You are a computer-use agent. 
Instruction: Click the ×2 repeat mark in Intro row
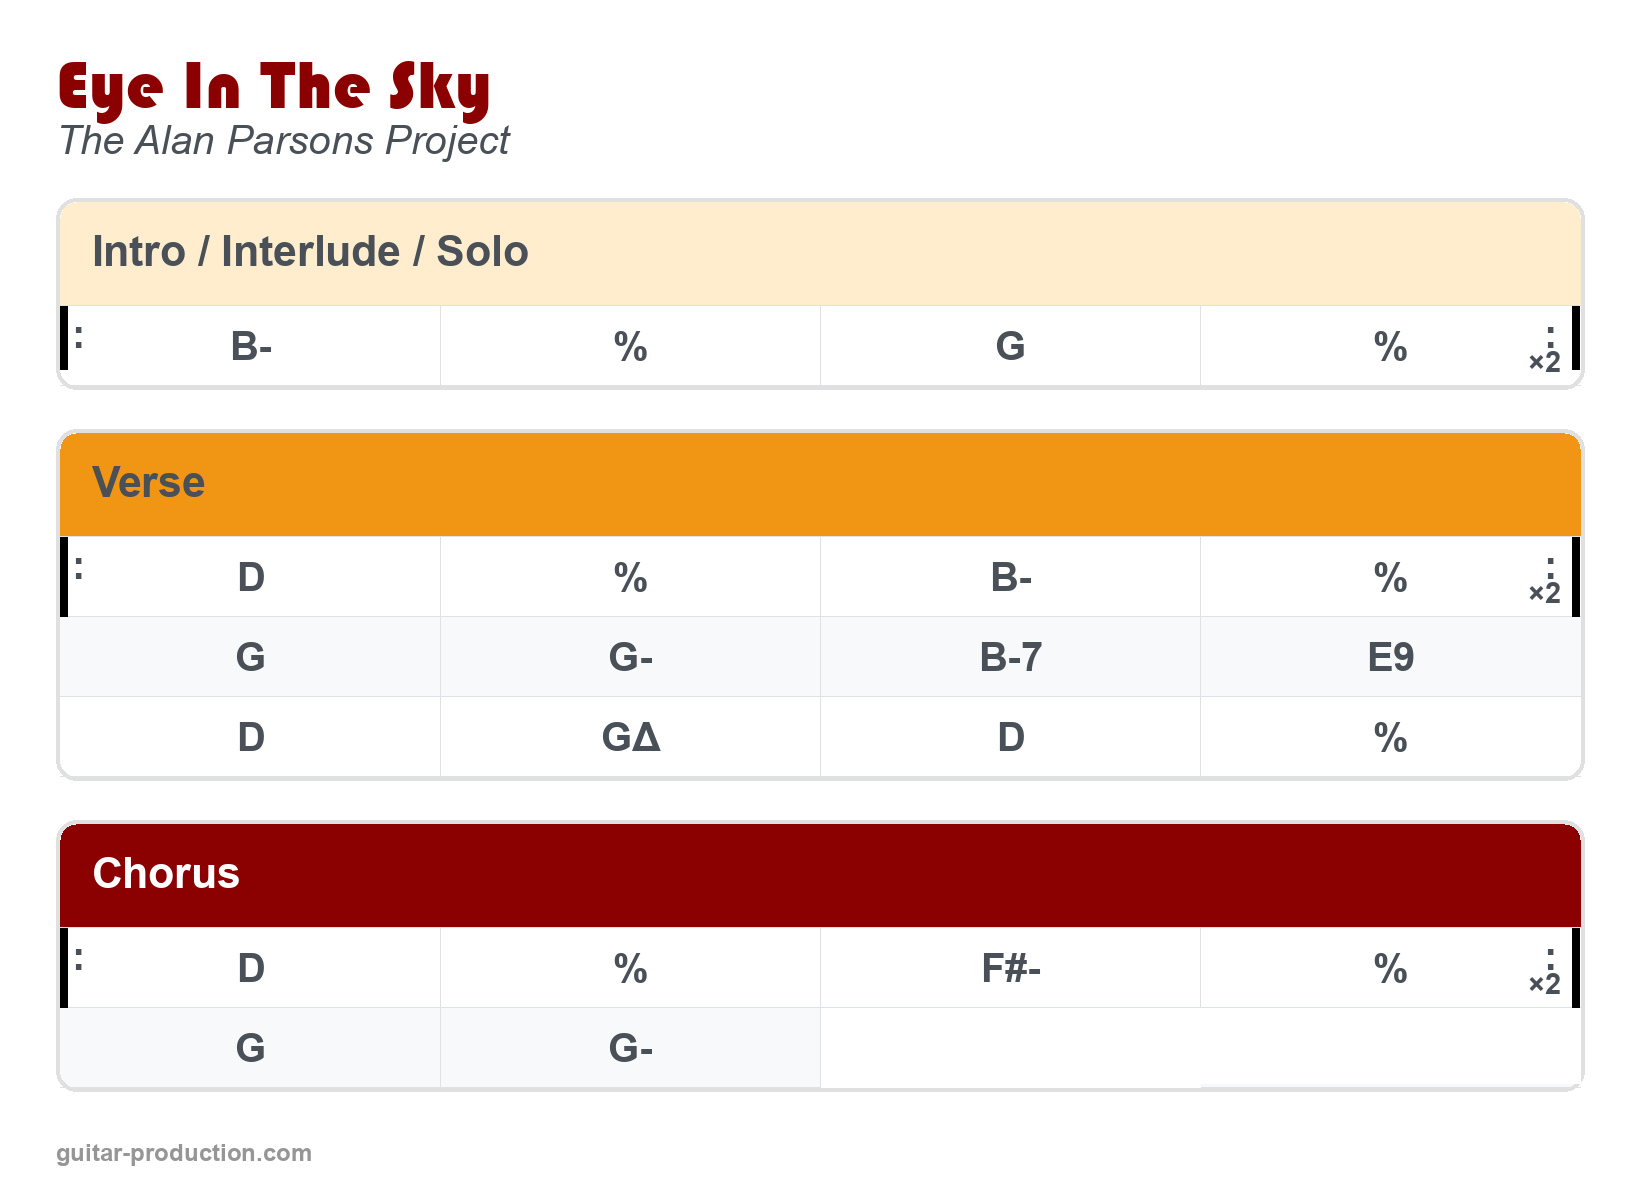[x=1544, y=362]
